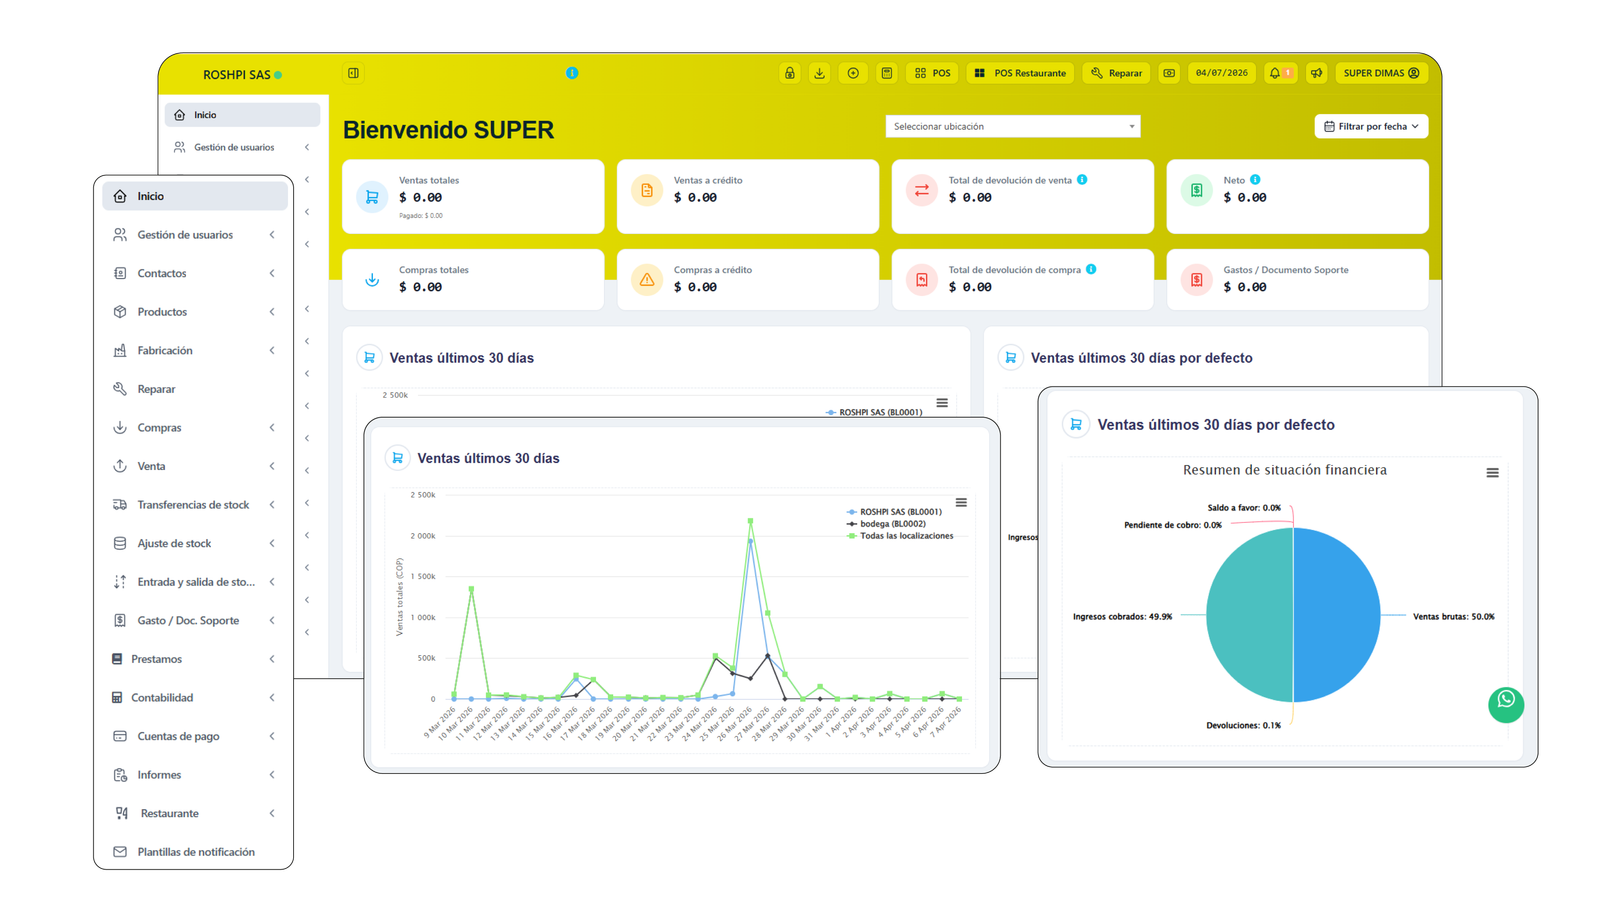This screenshot has height=900, width=1600.
Task: Toggle bodega (BL0002) series in chart legend
Action: pos(886,524)
